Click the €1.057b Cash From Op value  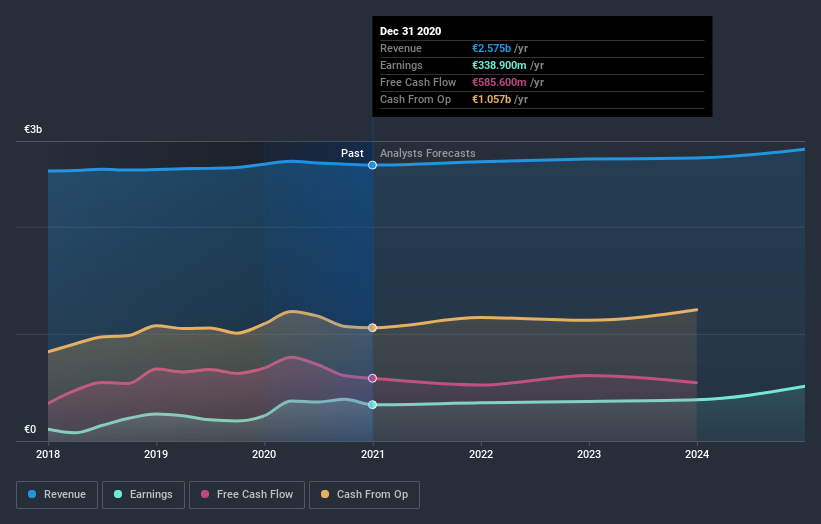coord(491,99)
